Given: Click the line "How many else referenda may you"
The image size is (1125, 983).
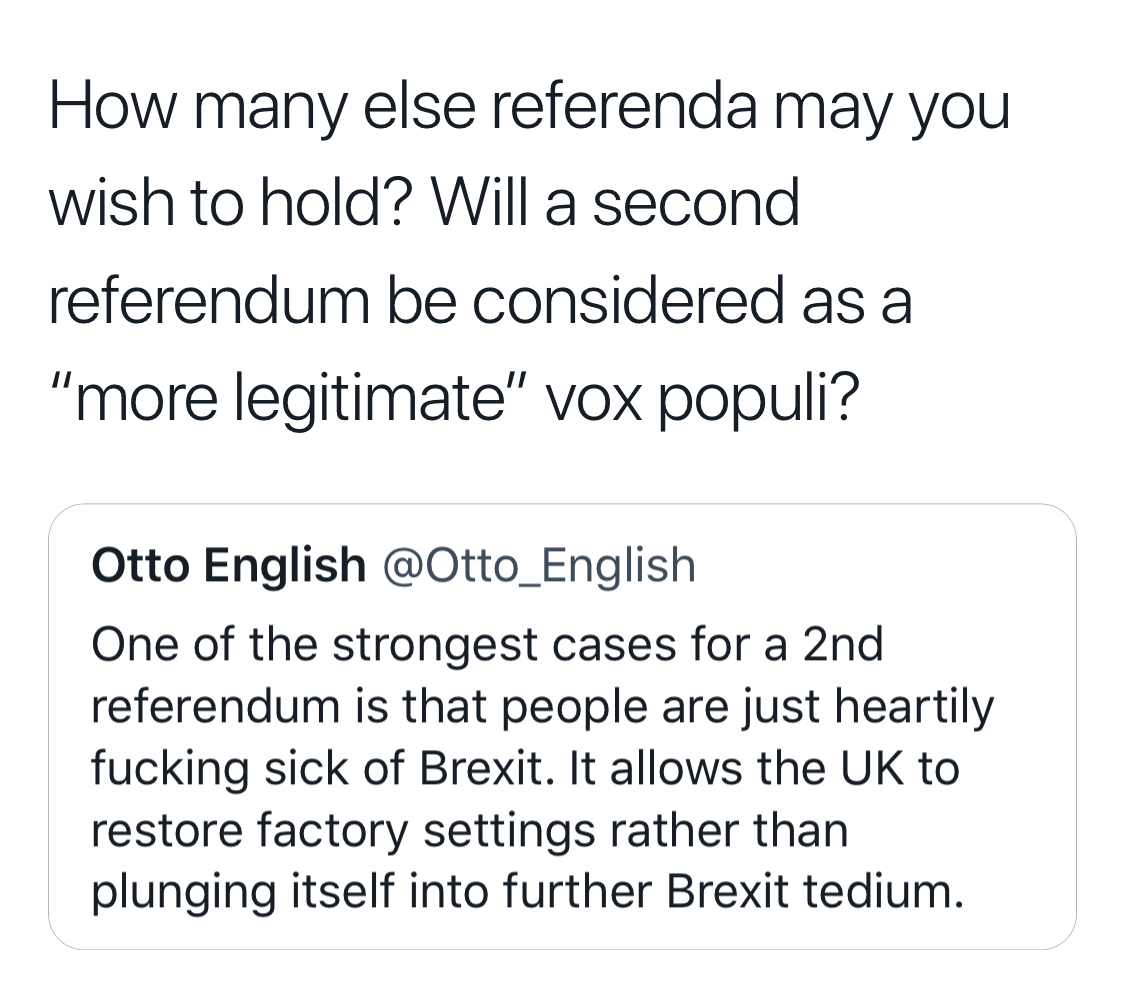Looking at the screenshot, I should [528, 106].
